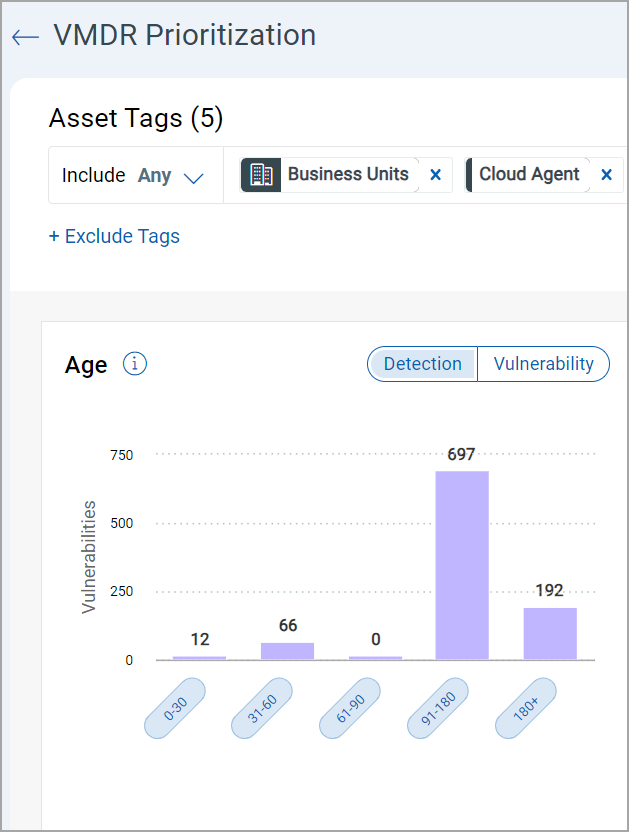Image resolution: width=629 pixels, height=832 pixels.
Task: Click the Business Units tag label
Action: point(348,175)
